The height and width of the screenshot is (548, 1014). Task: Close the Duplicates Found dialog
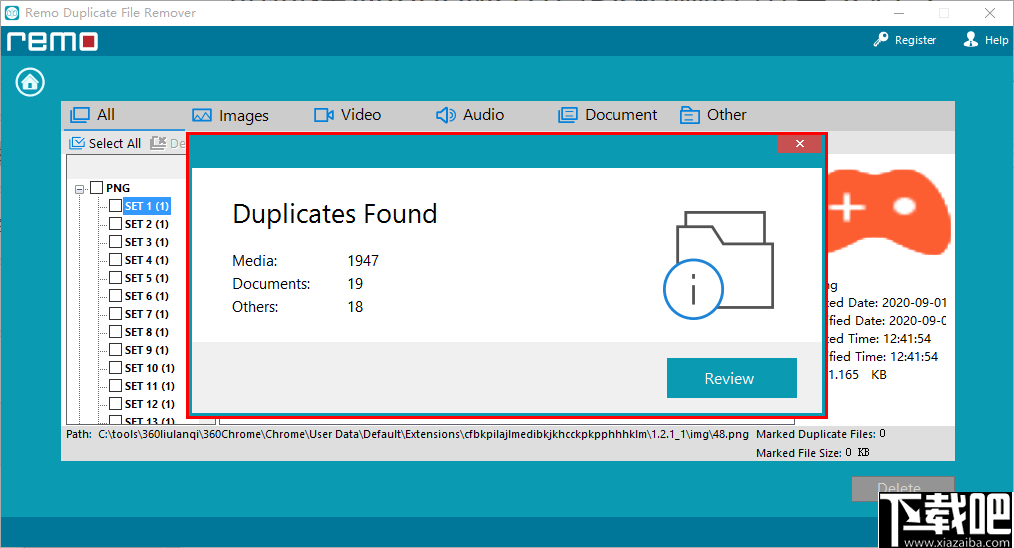click(800, 144)
